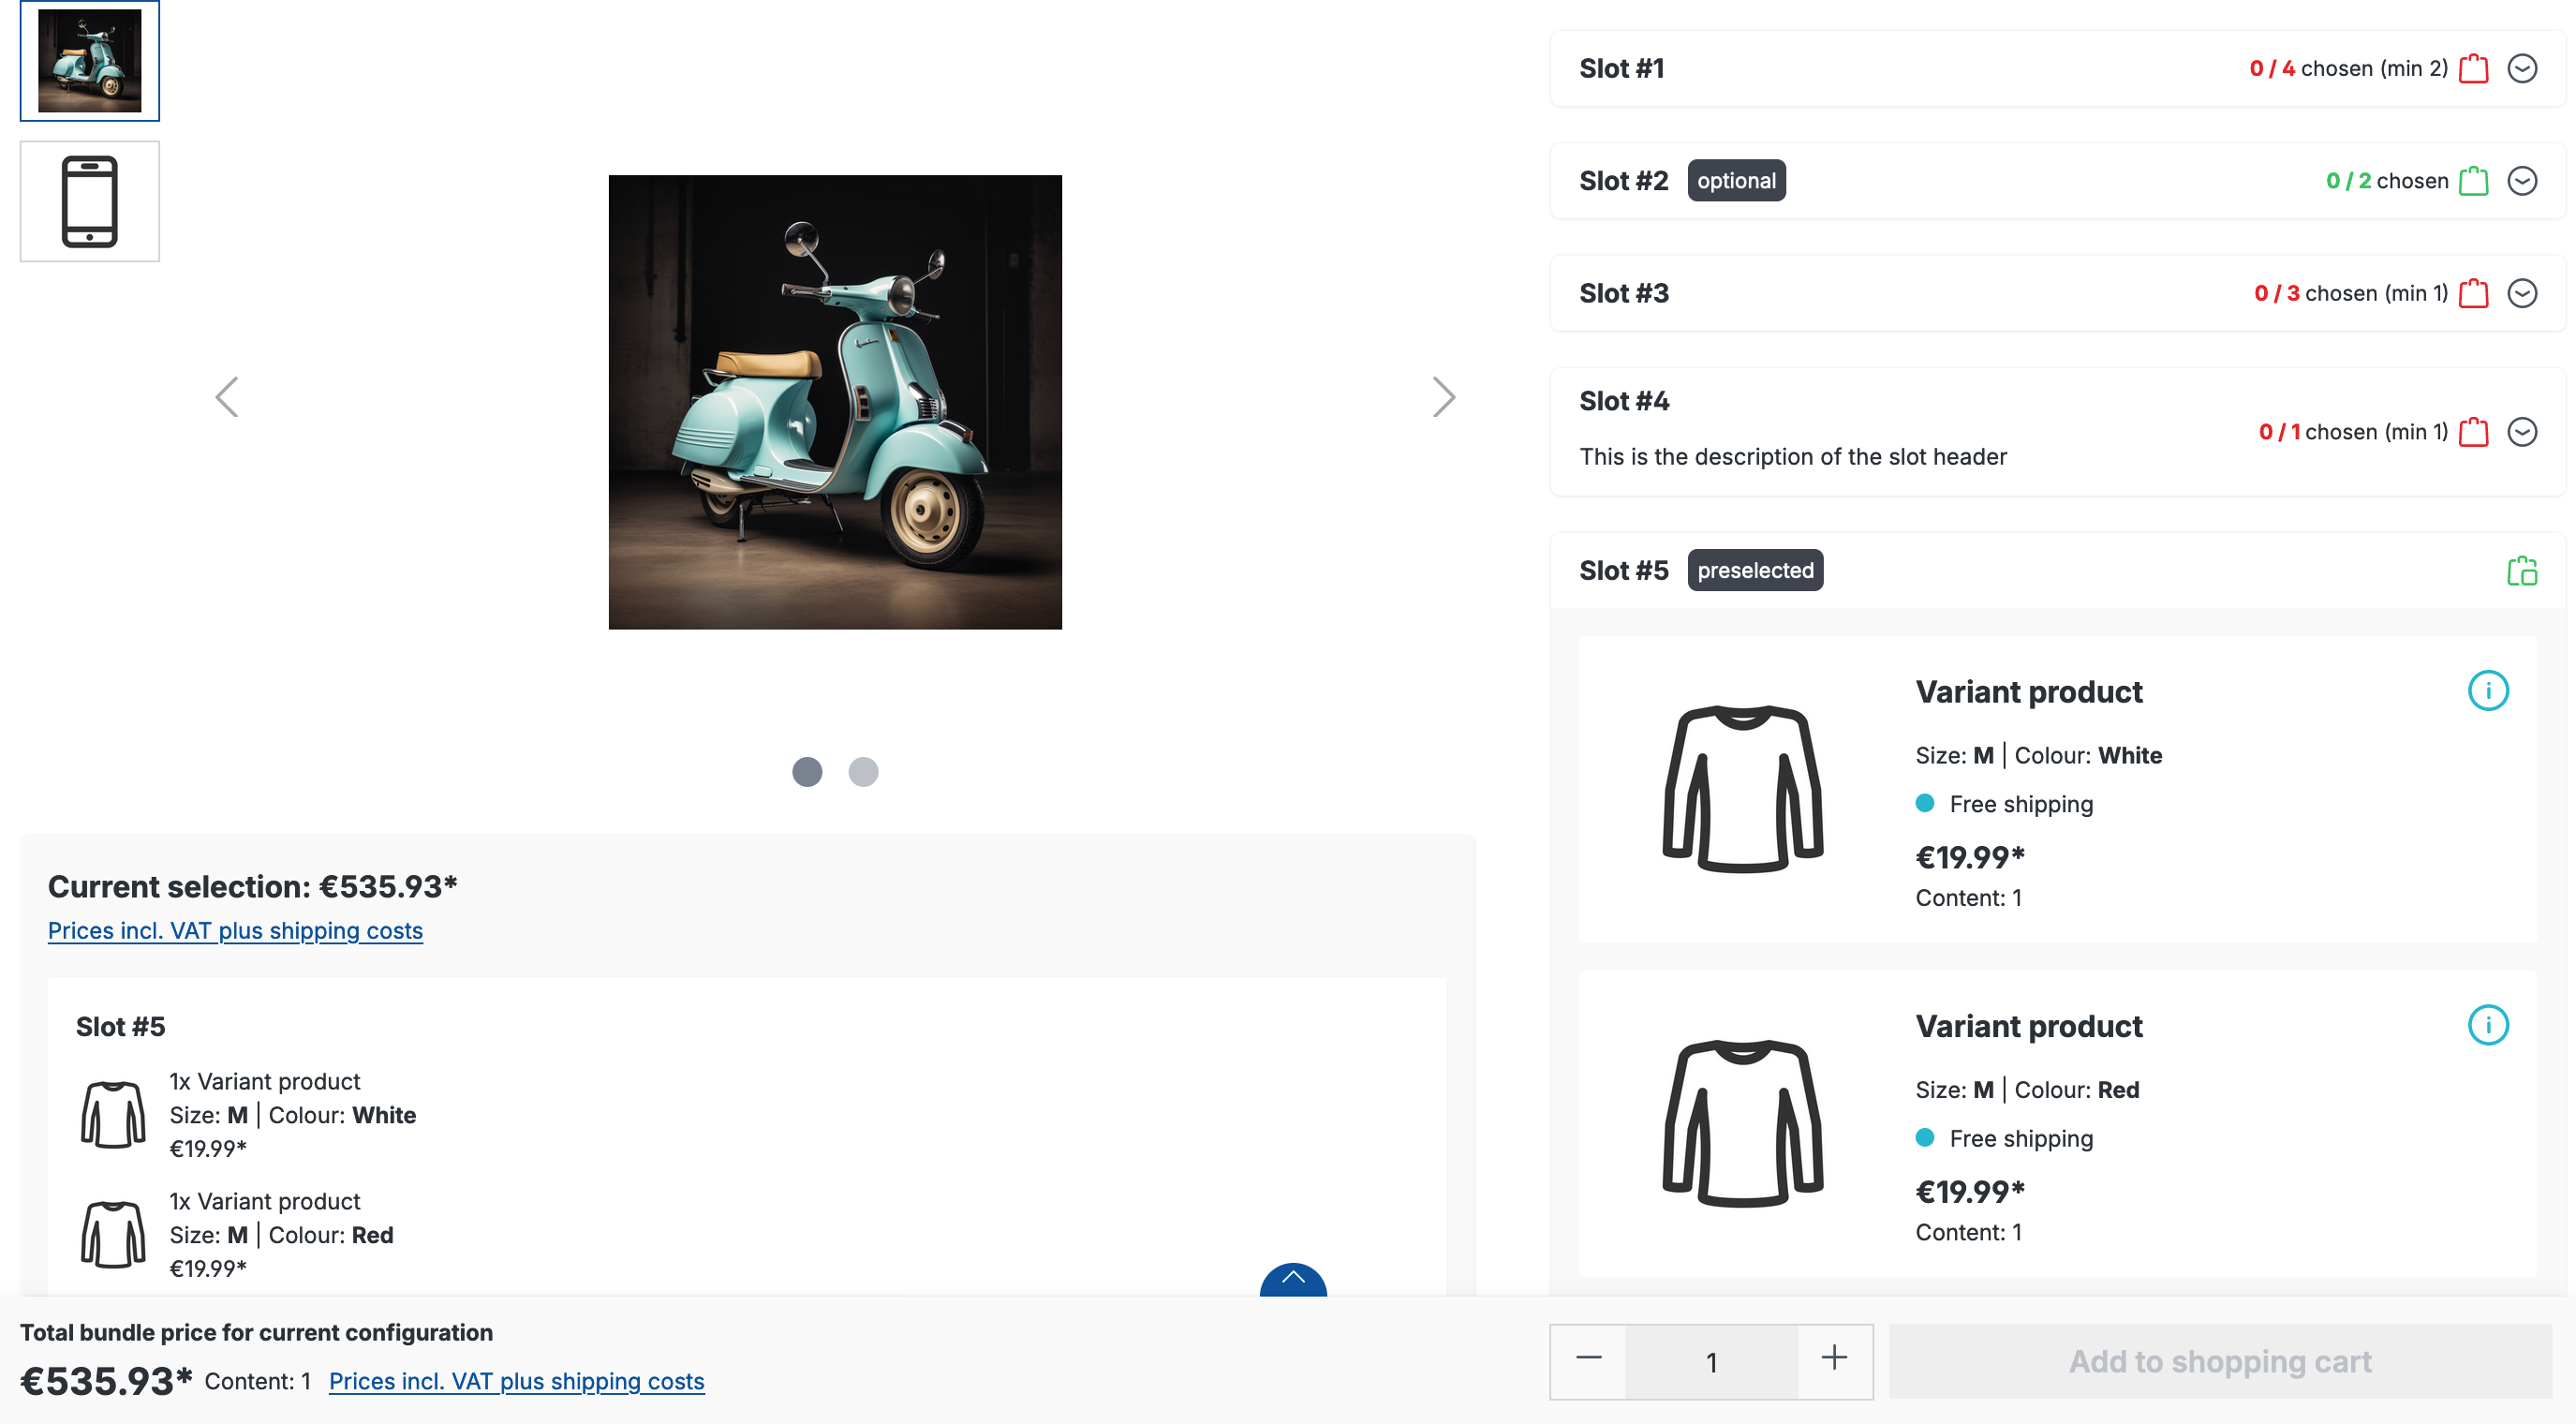Click Red shirt icon in selection summary

point(113,1235)
